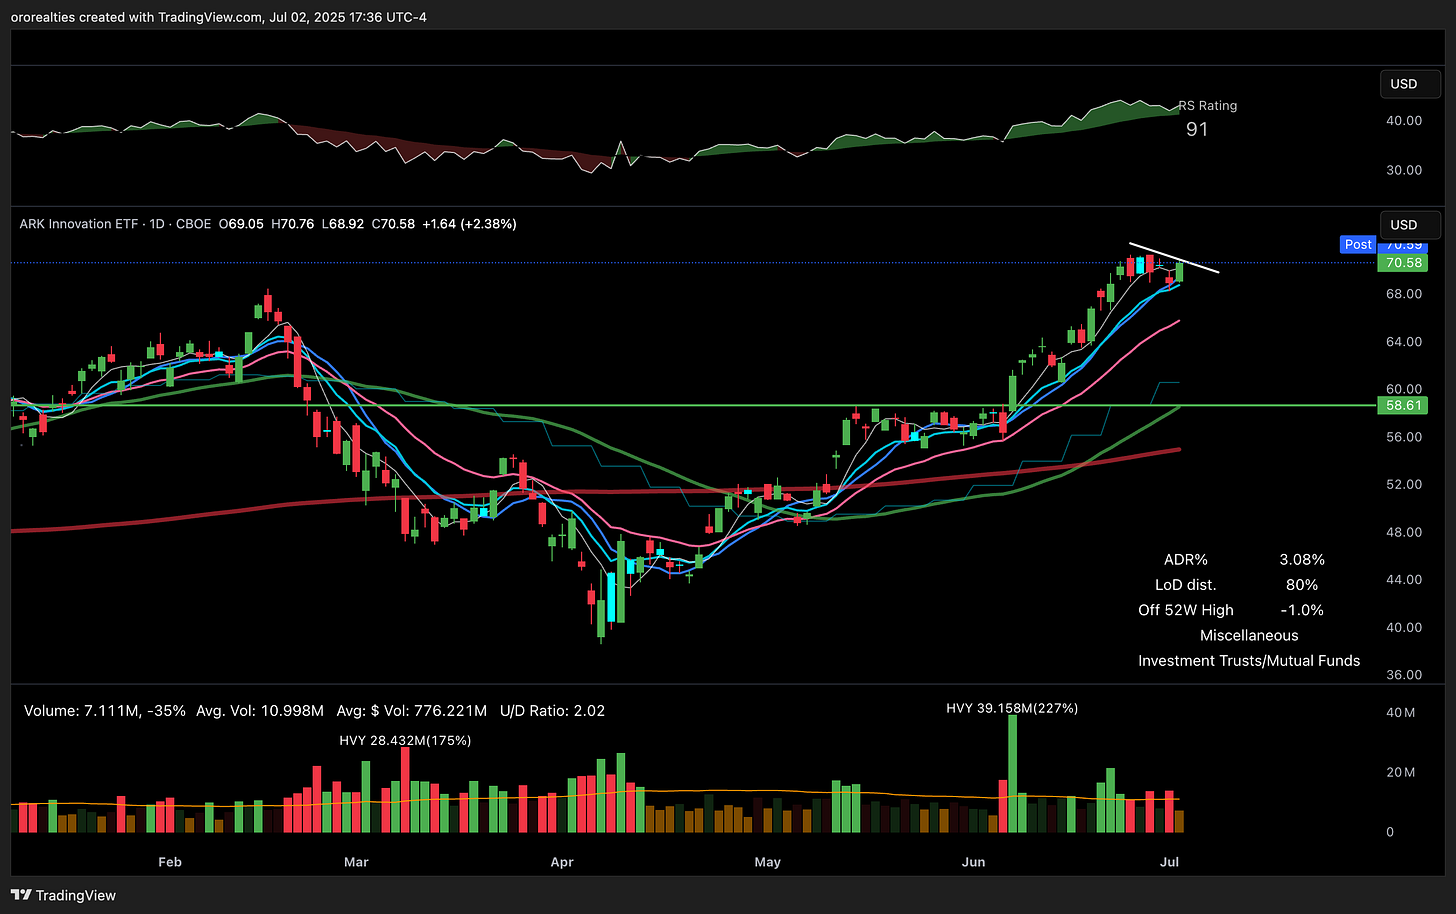Click the HVY 28.432M(175%) volume marker
1456x914 pixels.
point(405,740)
